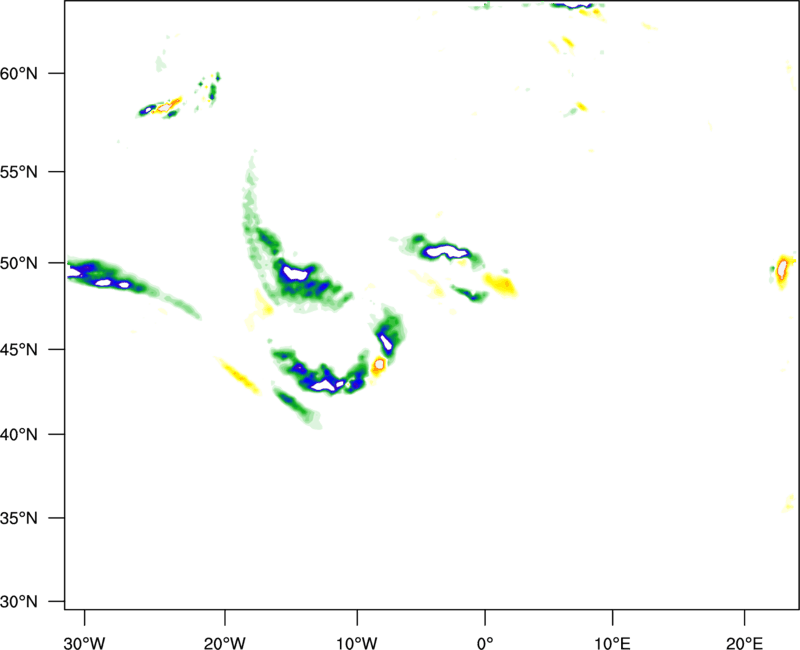800x650 pixels.
Task: Select the 20°W longitude axis label
Action: pos(225,643)
